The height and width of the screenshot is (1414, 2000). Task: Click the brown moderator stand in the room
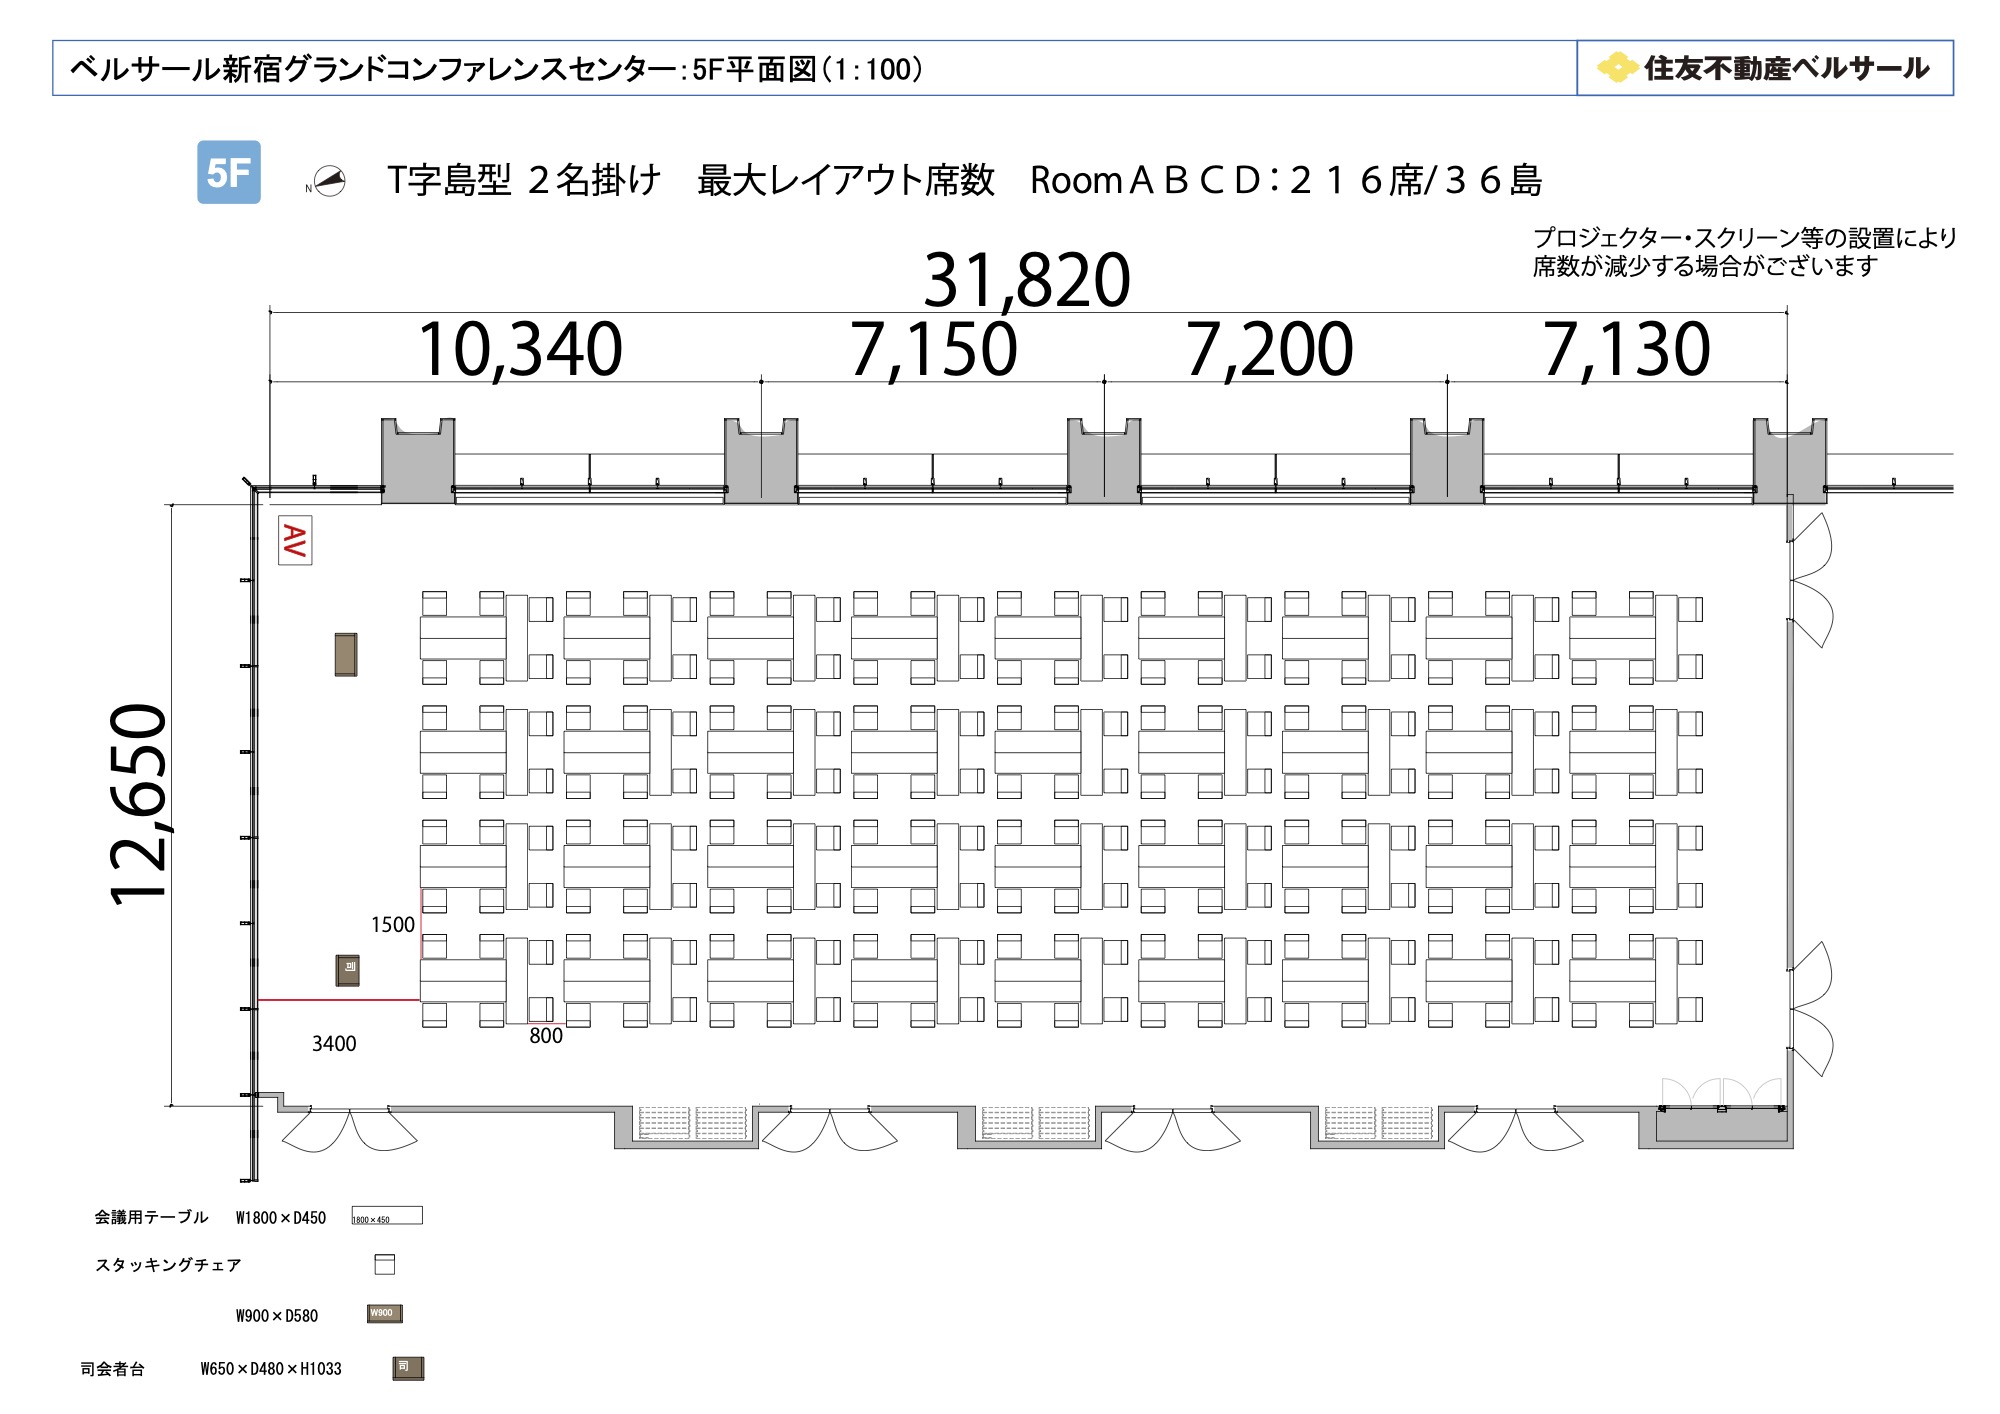point(347,970)
